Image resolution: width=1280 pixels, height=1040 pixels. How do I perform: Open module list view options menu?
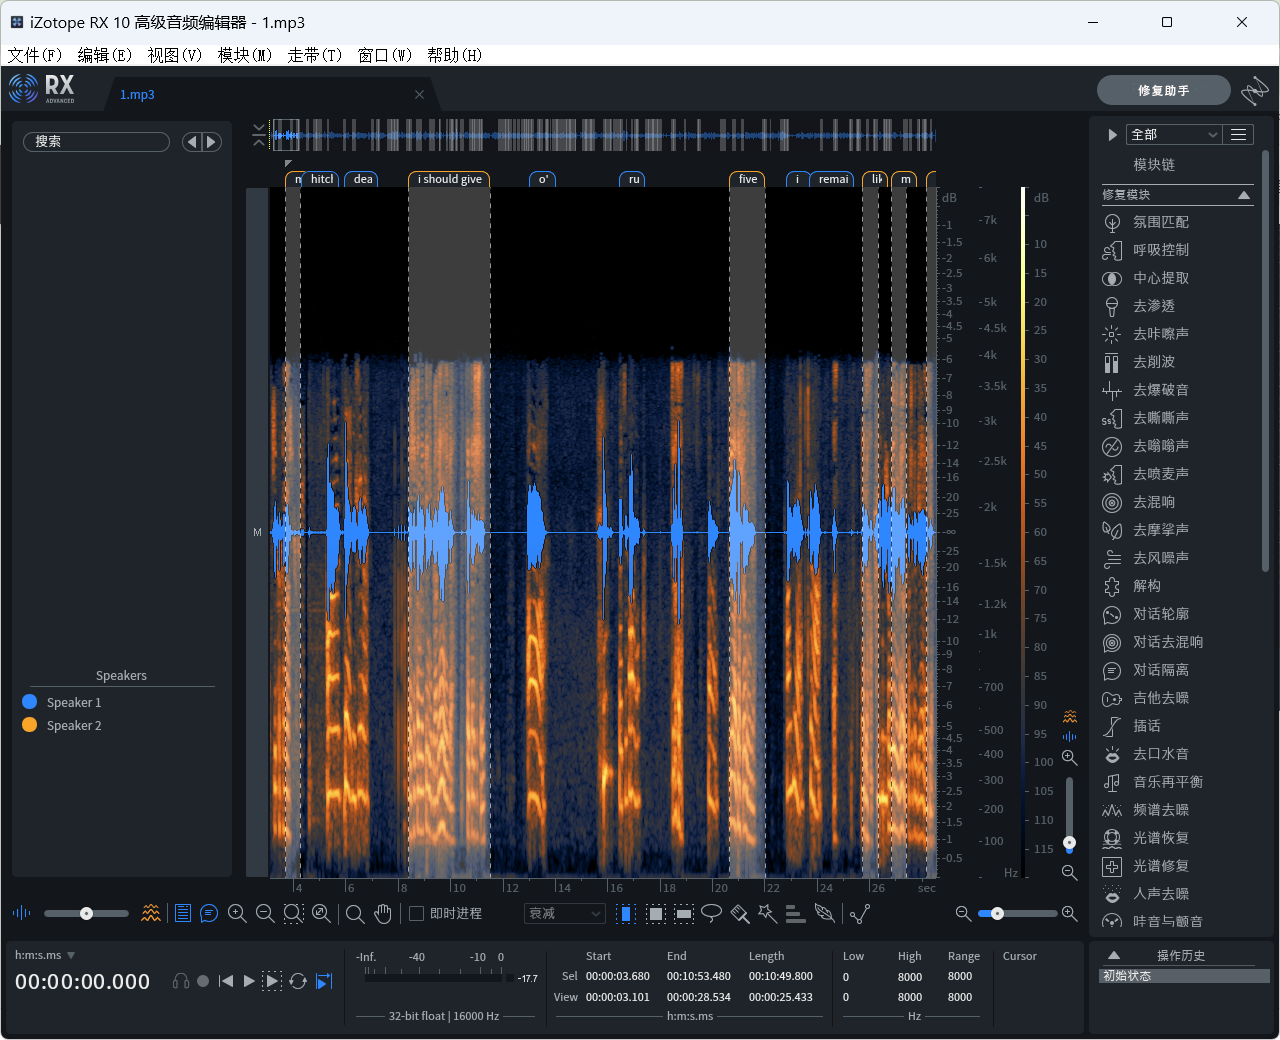pos(1238,134)
